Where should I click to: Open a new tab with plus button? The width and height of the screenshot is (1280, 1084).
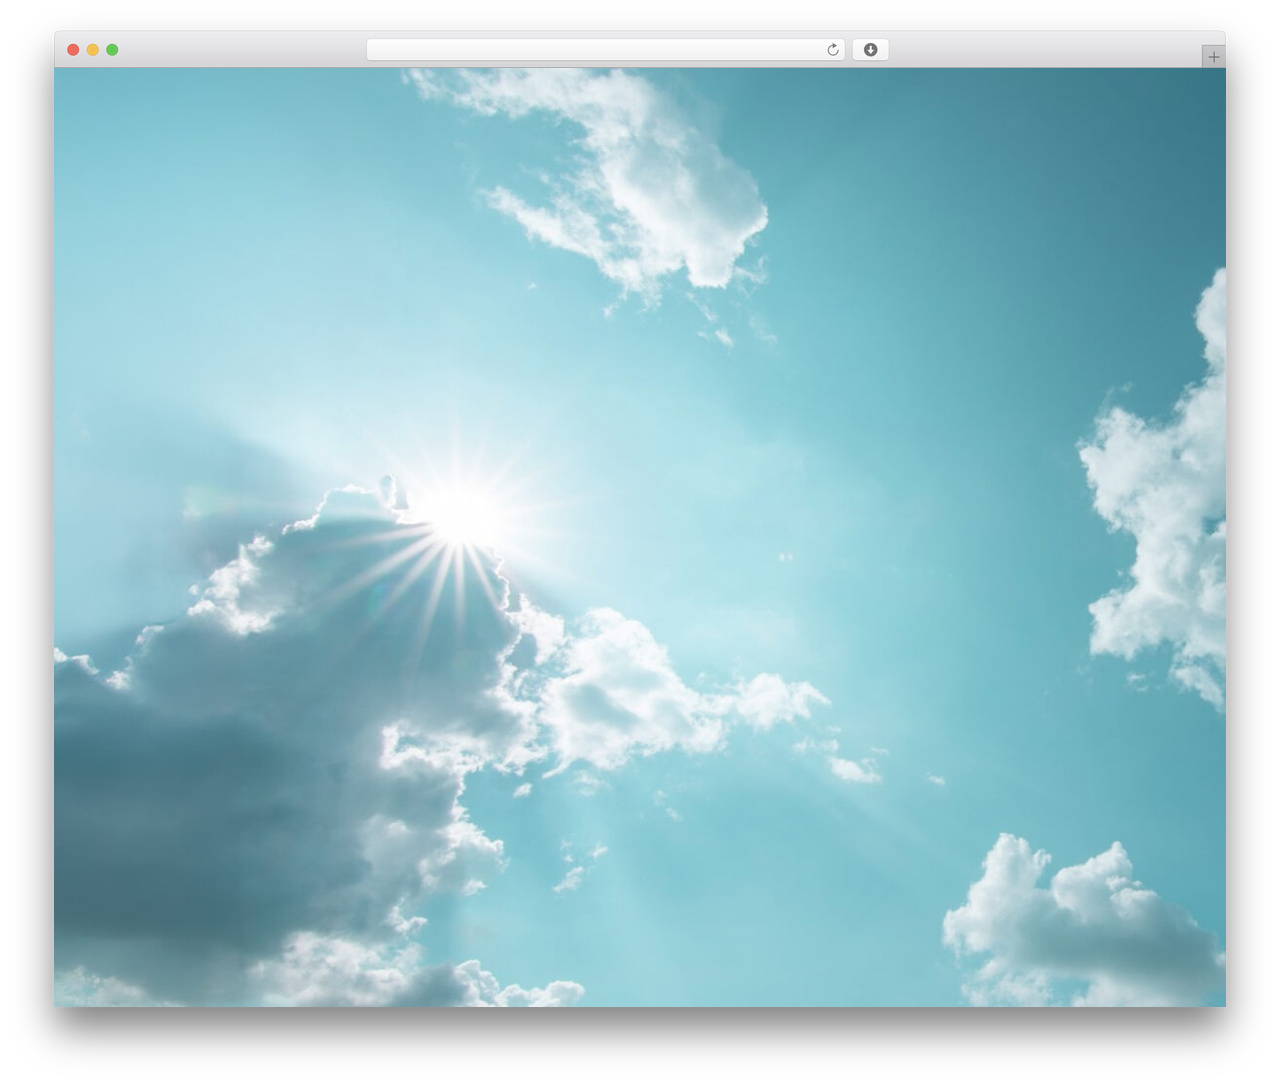click(1213, 57)
